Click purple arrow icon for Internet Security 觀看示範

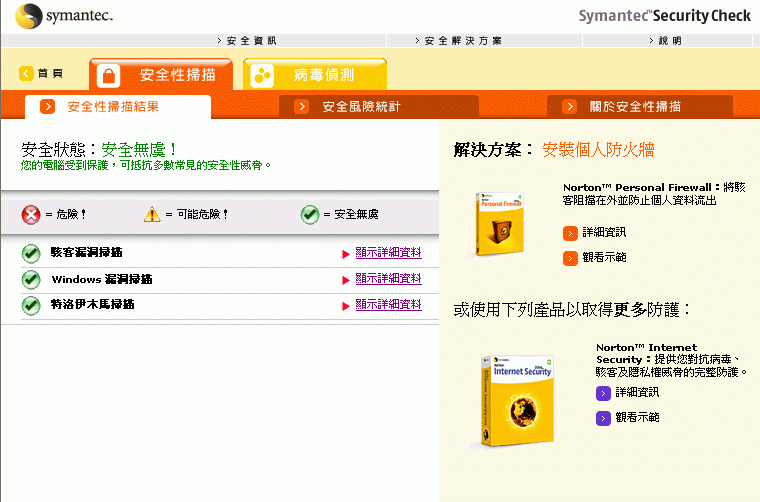pos(603,418)
